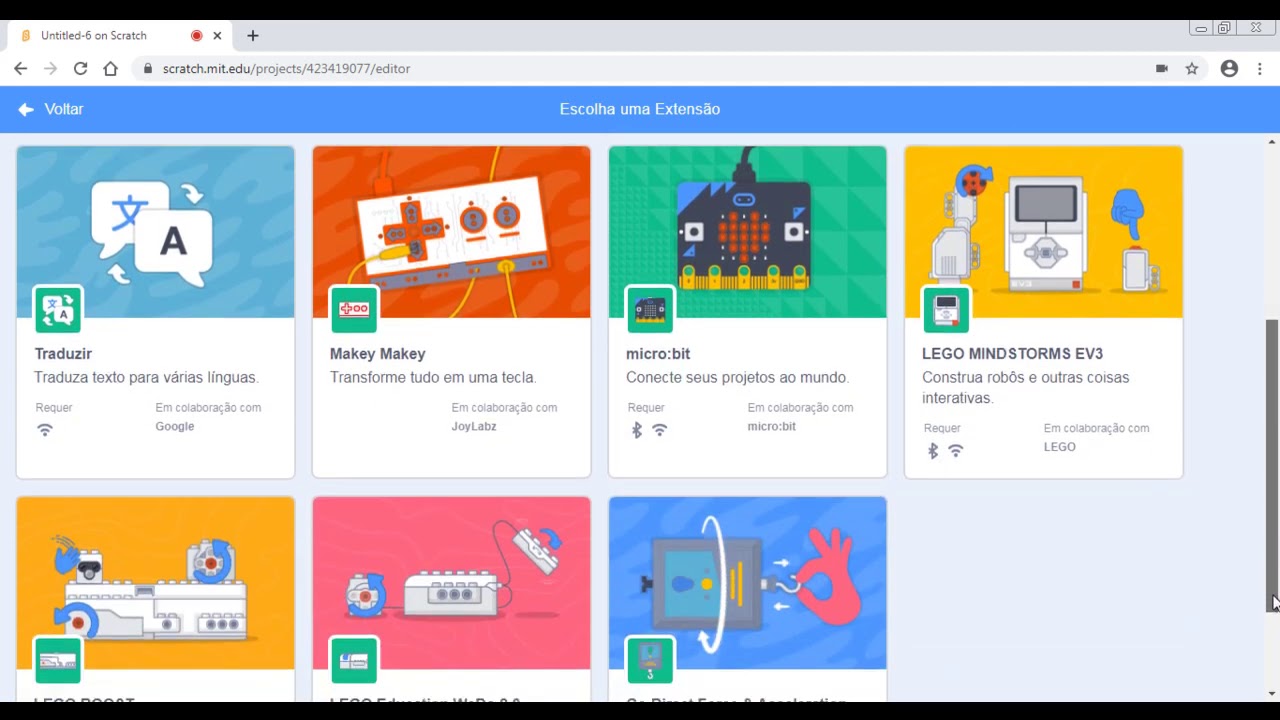1280x720 pixels.
Task: Click the Wi-Fi icon under LEGO MINDSTORMS EV3
Action: (956, 451)
